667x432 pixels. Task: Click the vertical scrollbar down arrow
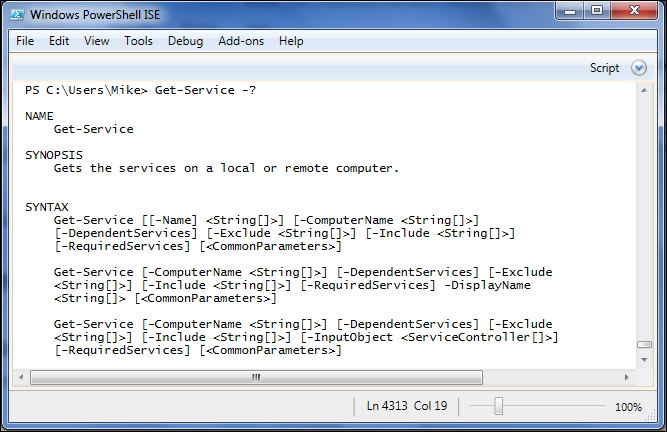(x=644, y=360)
